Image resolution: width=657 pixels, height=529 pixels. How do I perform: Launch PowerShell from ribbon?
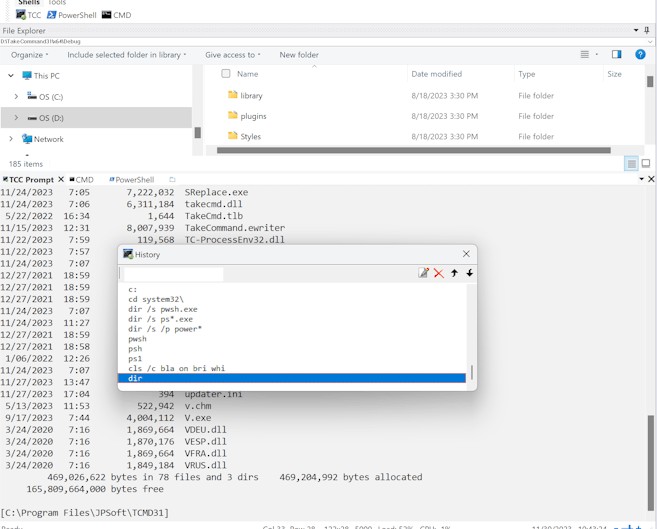(x=71, y=15)
